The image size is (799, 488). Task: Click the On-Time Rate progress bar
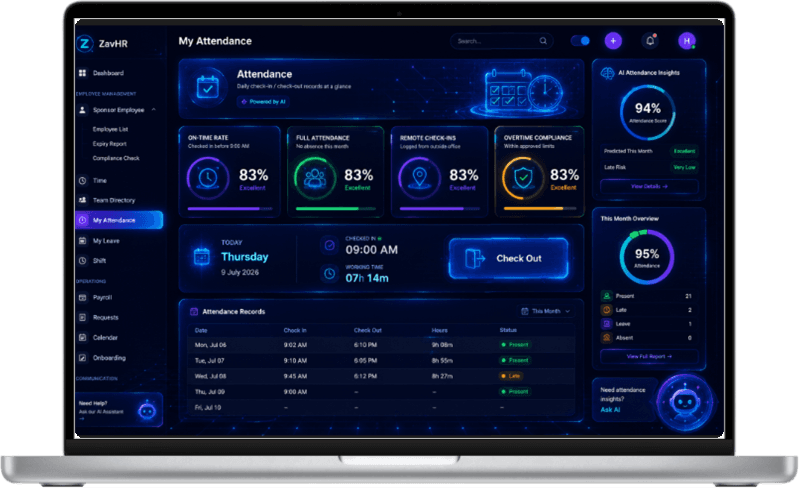click(x=230, y=209)
